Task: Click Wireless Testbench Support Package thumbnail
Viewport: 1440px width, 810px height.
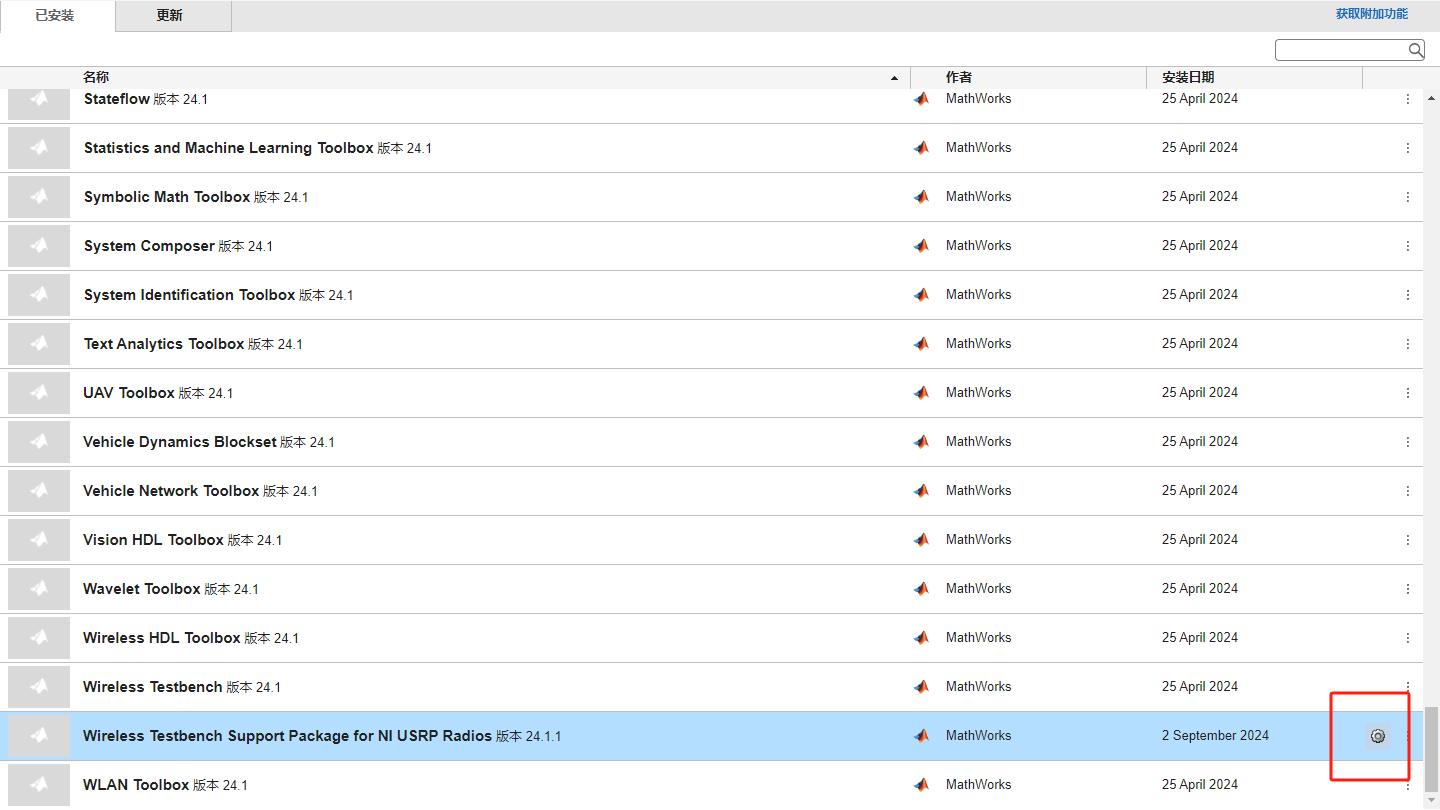Action: (x=39, y=736)
